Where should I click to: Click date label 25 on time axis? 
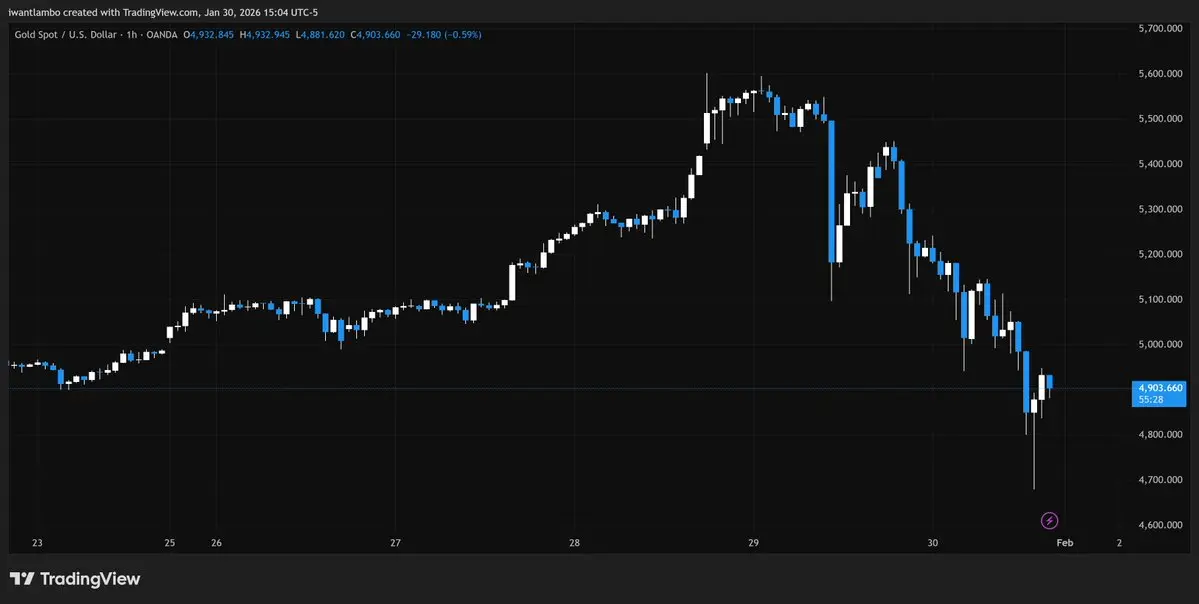[170, 543]
